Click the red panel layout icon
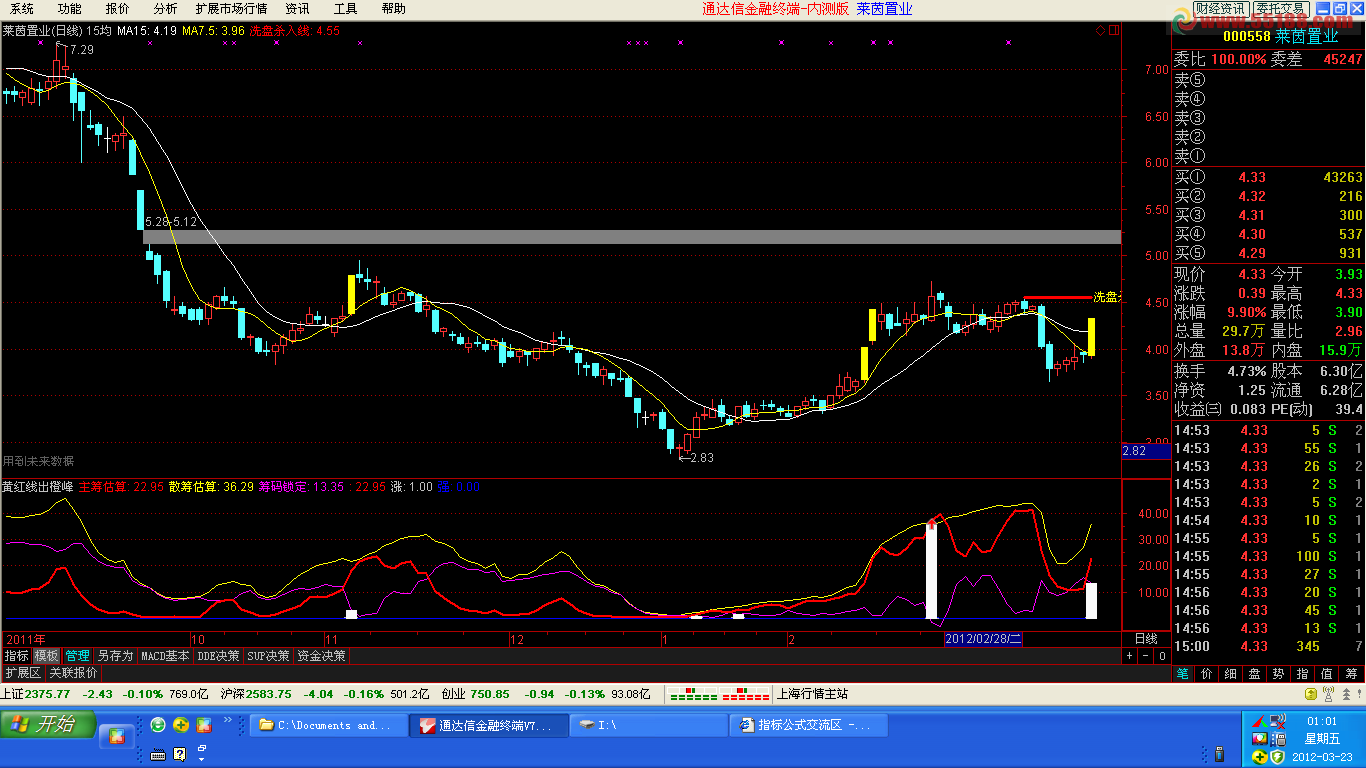Screen dimensions: 1366x768 click(x=1115, y=31)
